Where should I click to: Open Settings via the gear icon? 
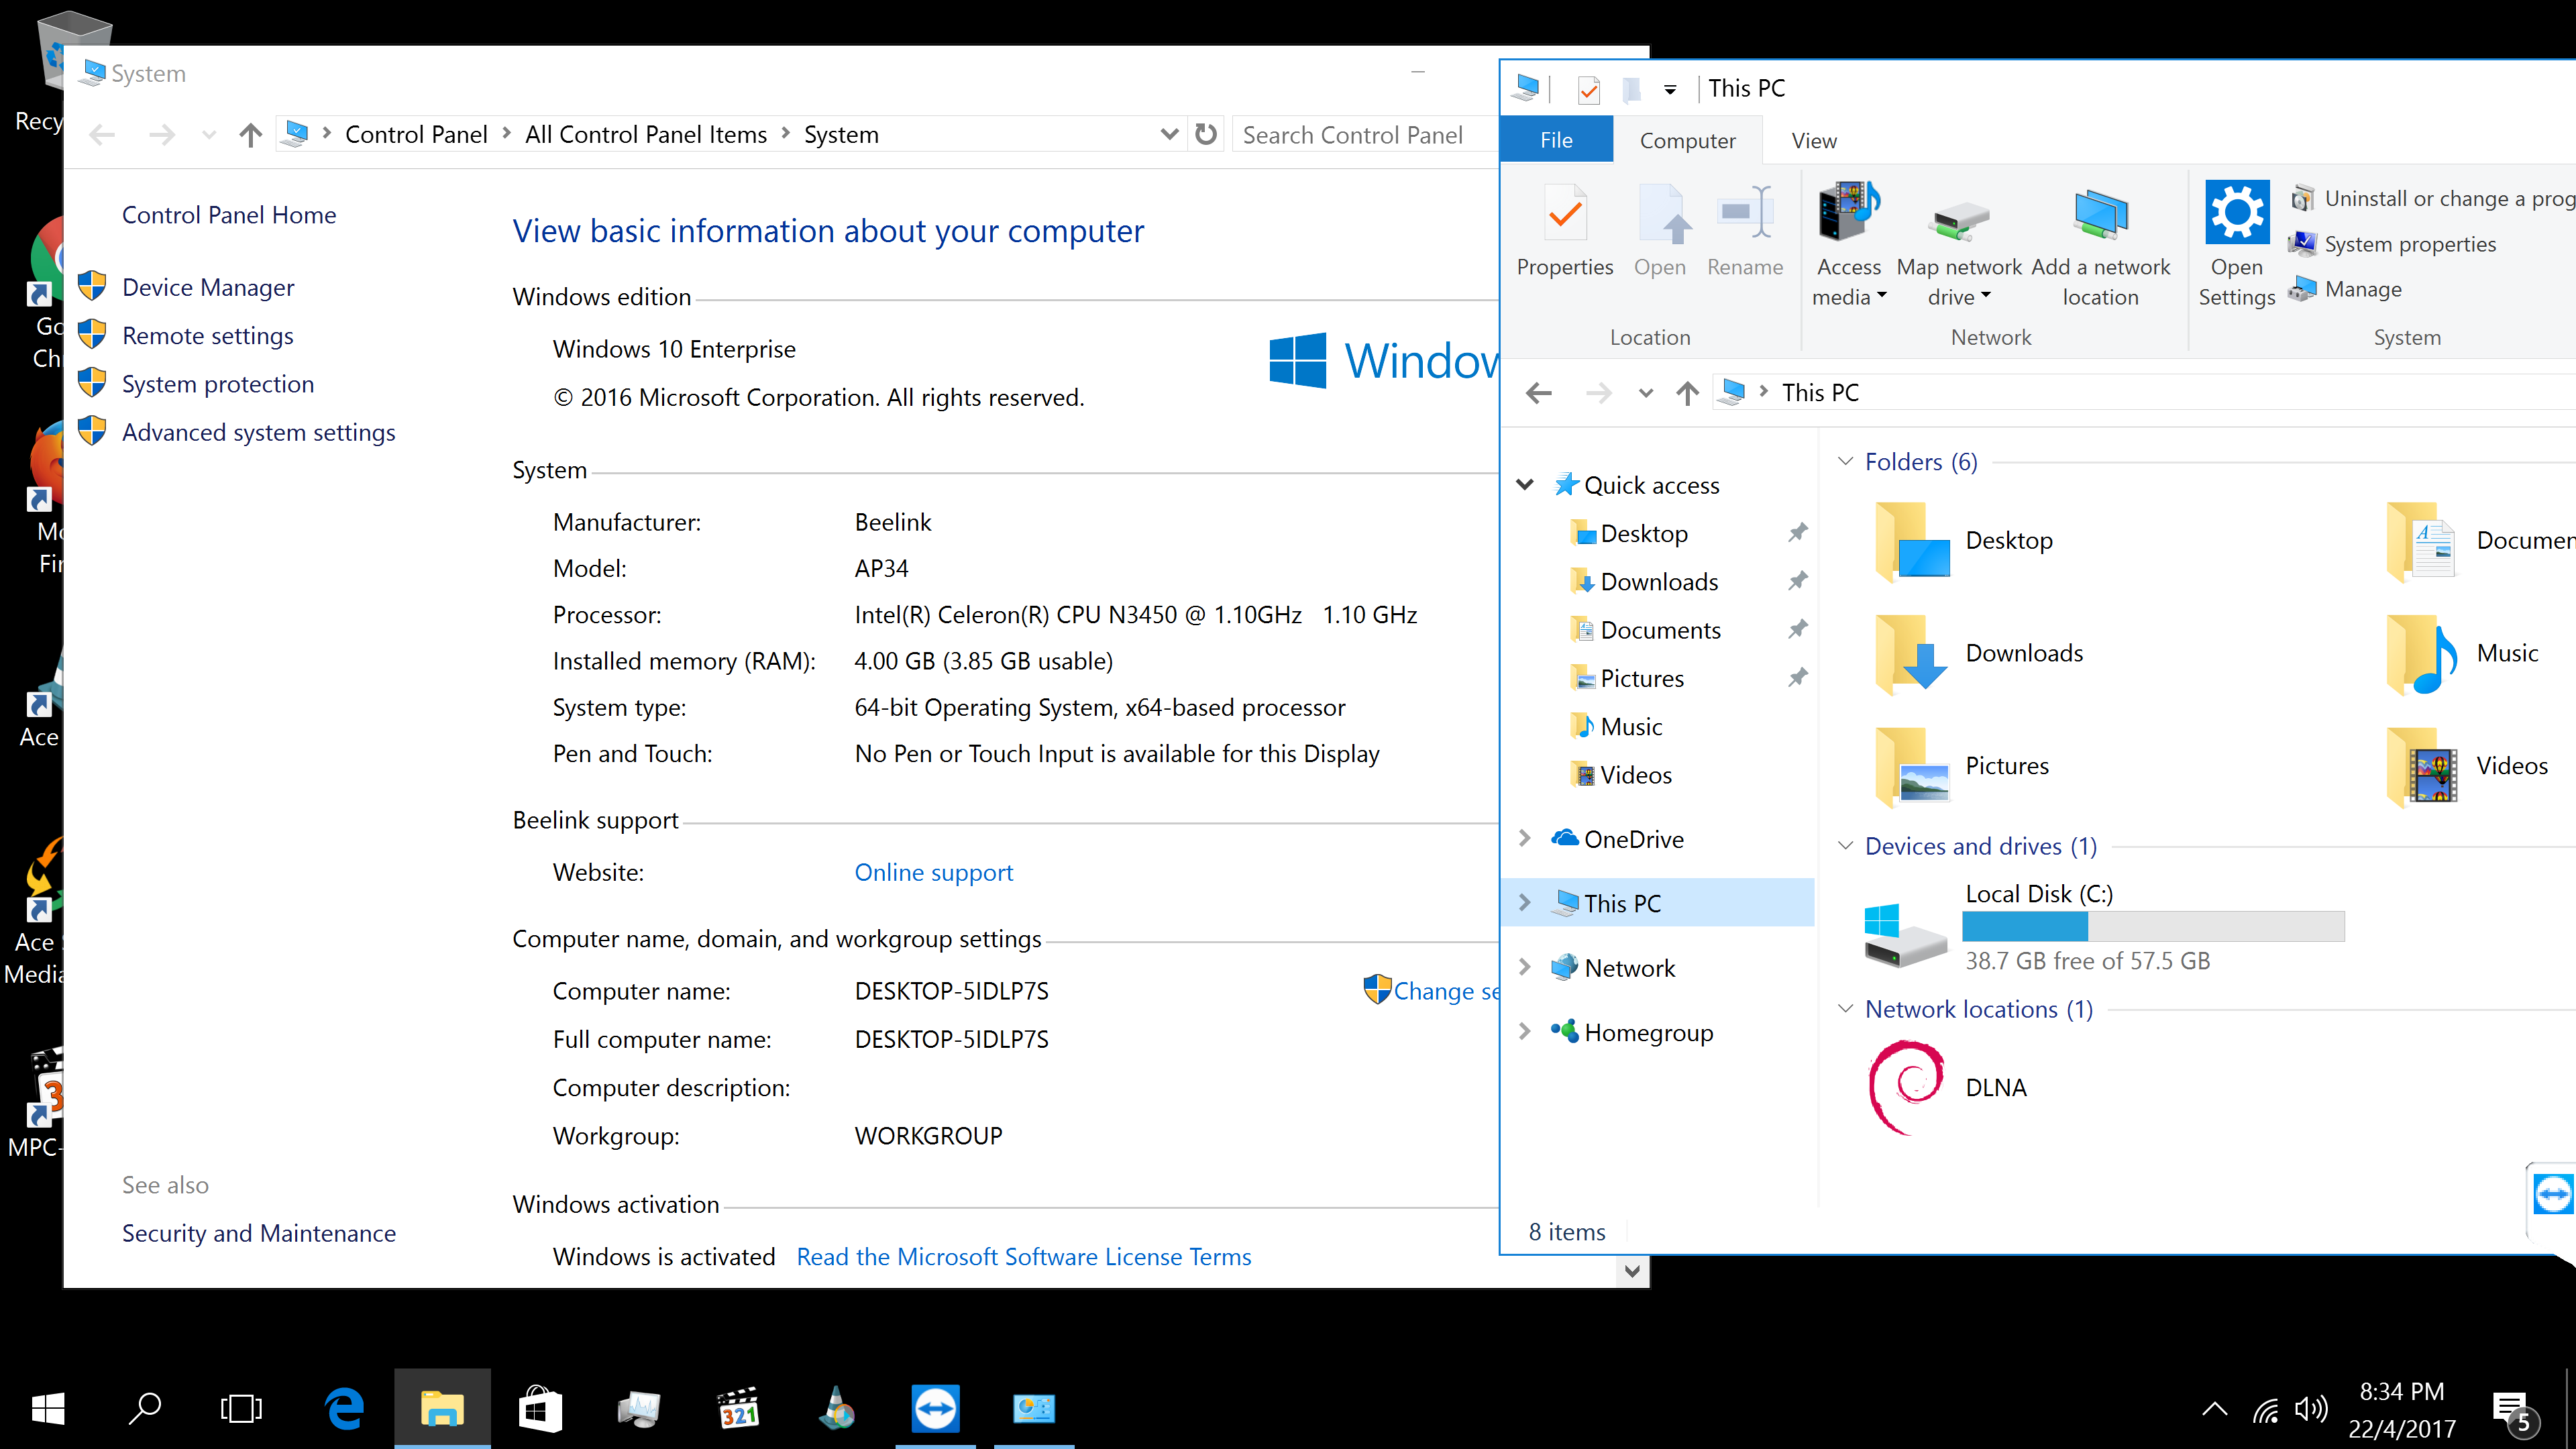click(2237, 211)
